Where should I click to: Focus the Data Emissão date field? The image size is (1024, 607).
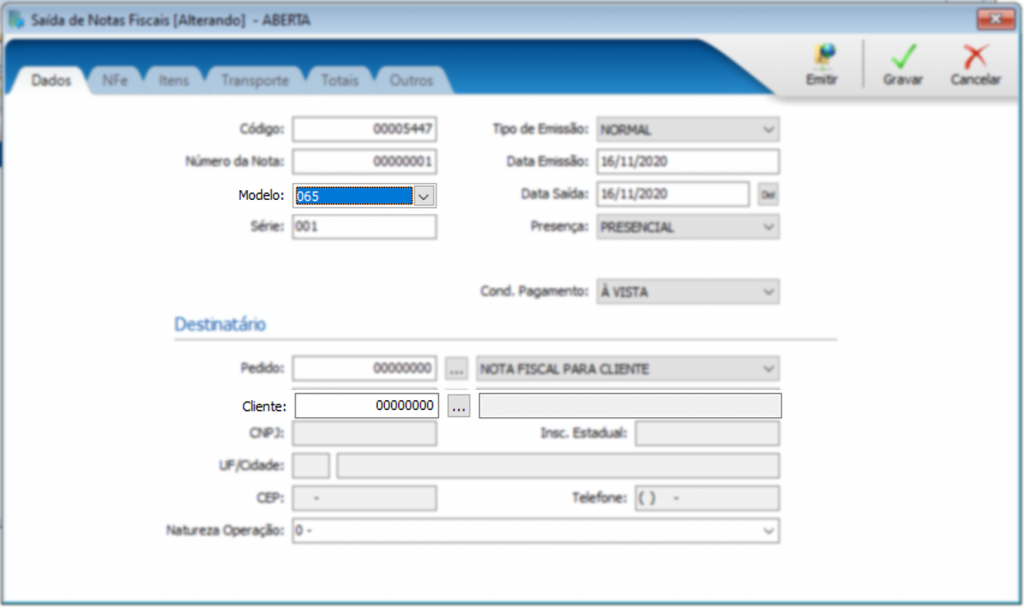686,162
